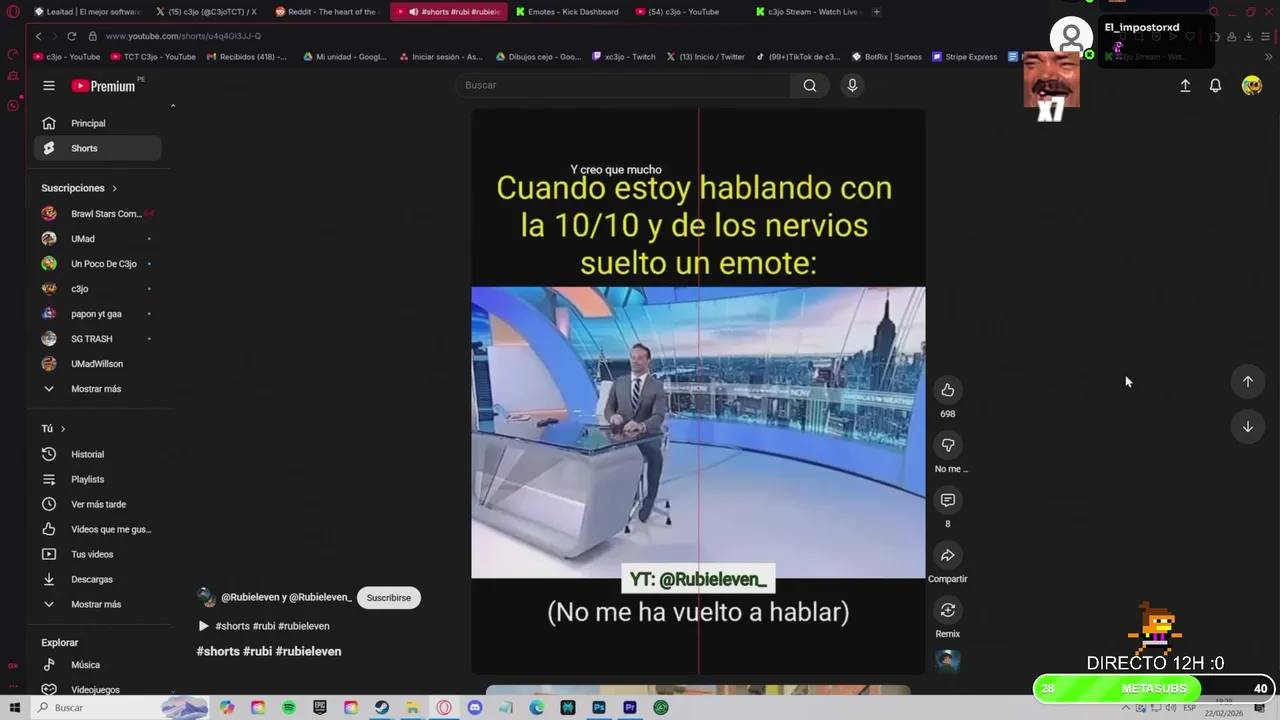Click the YouTube Premium logo
This screenshot has height=720, width=1280.
104,86
